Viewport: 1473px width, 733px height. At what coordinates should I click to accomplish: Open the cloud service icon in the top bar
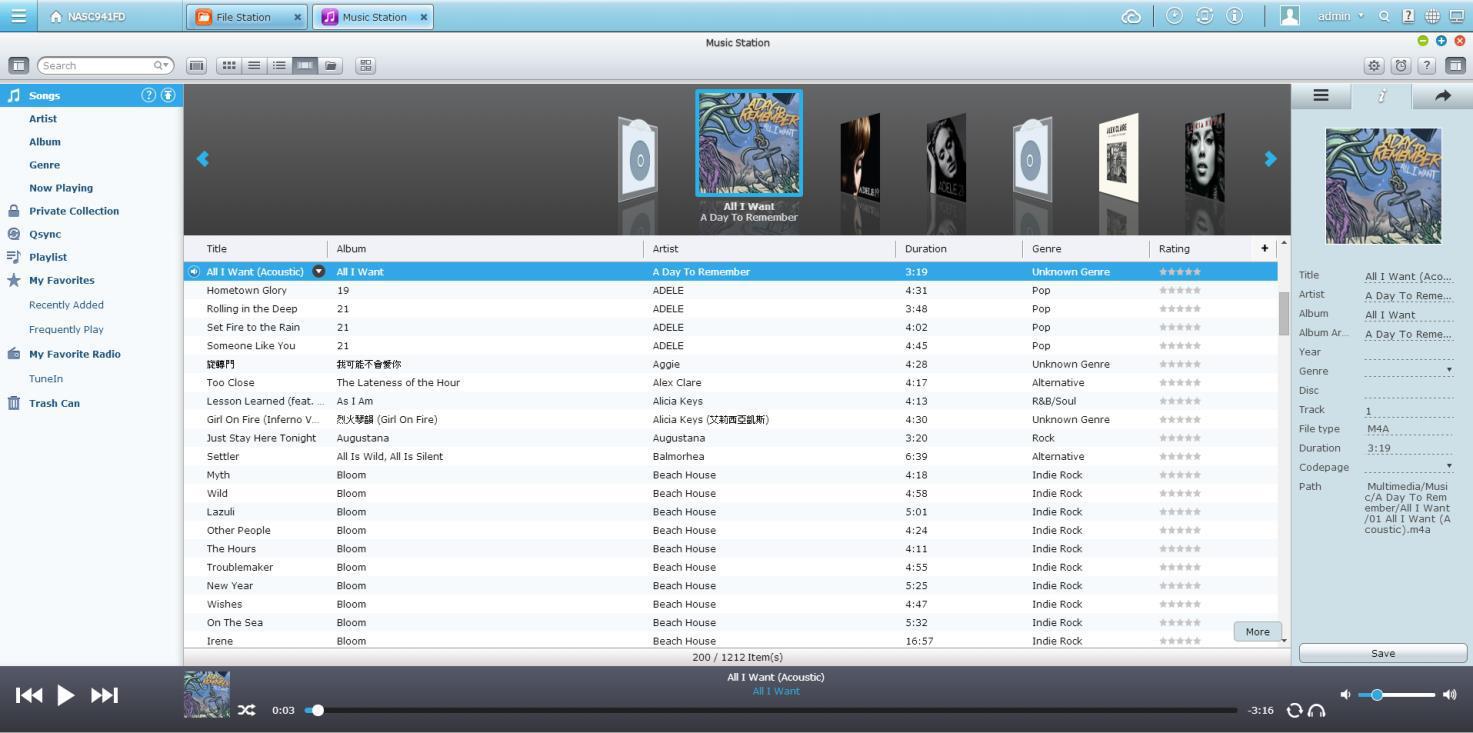click(x=1131, y=16)
